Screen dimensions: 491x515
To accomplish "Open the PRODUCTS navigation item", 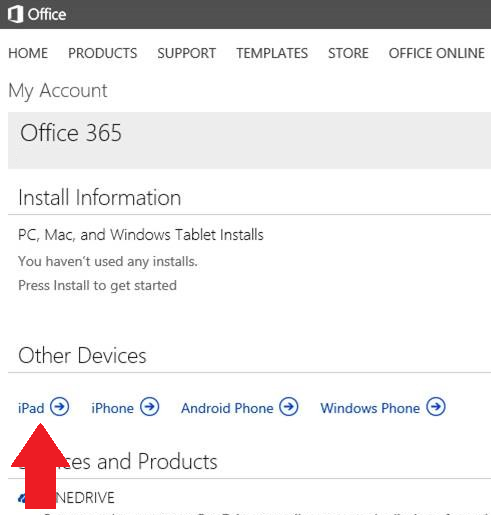I will coord(103,53).
